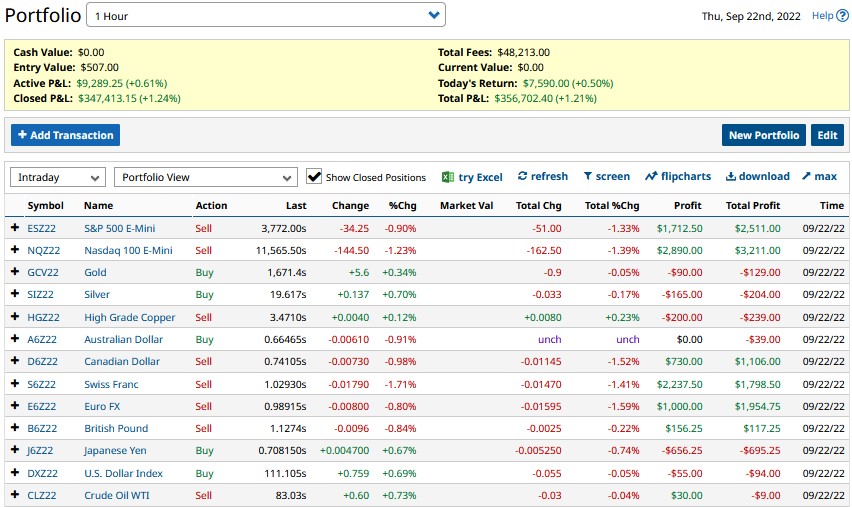
Task: Click the New Portfolio button
Action: 764,135
